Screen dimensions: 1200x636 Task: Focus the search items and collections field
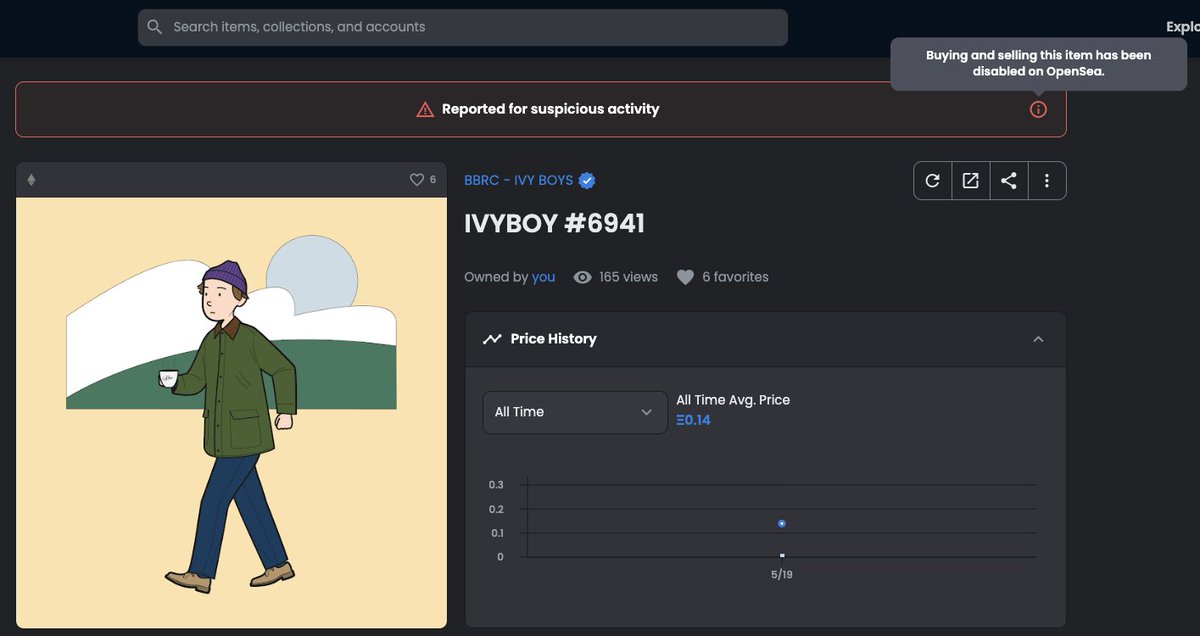point(463,27)
